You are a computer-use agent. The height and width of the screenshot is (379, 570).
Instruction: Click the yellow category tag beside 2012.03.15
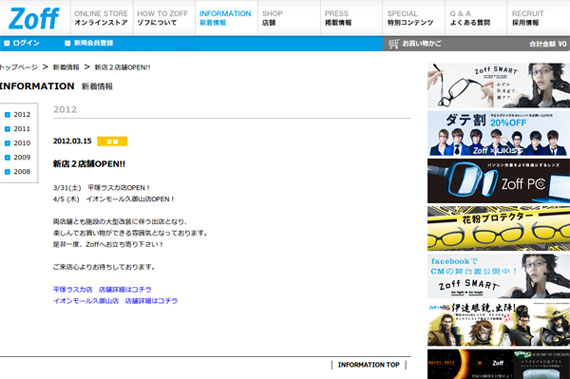112,141
